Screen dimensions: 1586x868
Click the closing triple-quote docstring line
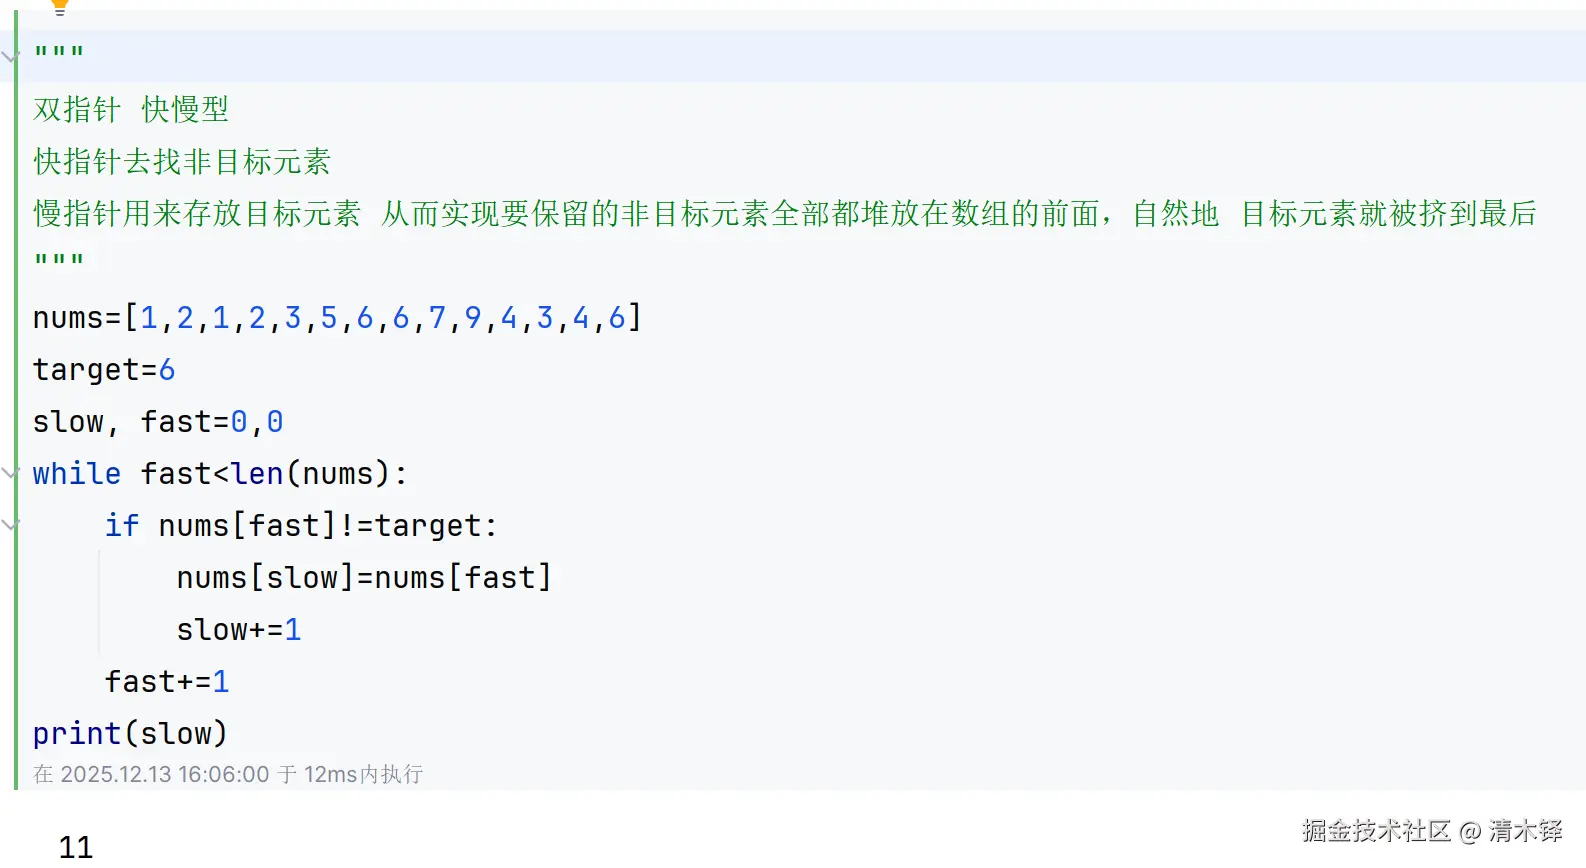(x=59, y=259)
